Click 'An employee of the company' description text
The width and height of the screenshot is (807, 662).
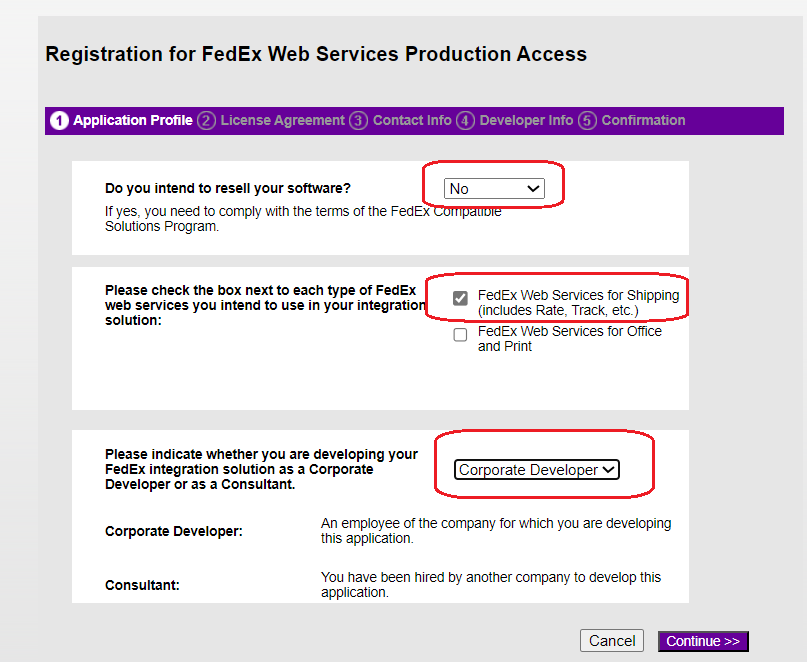pyautogui.click(x=496, y=531)
